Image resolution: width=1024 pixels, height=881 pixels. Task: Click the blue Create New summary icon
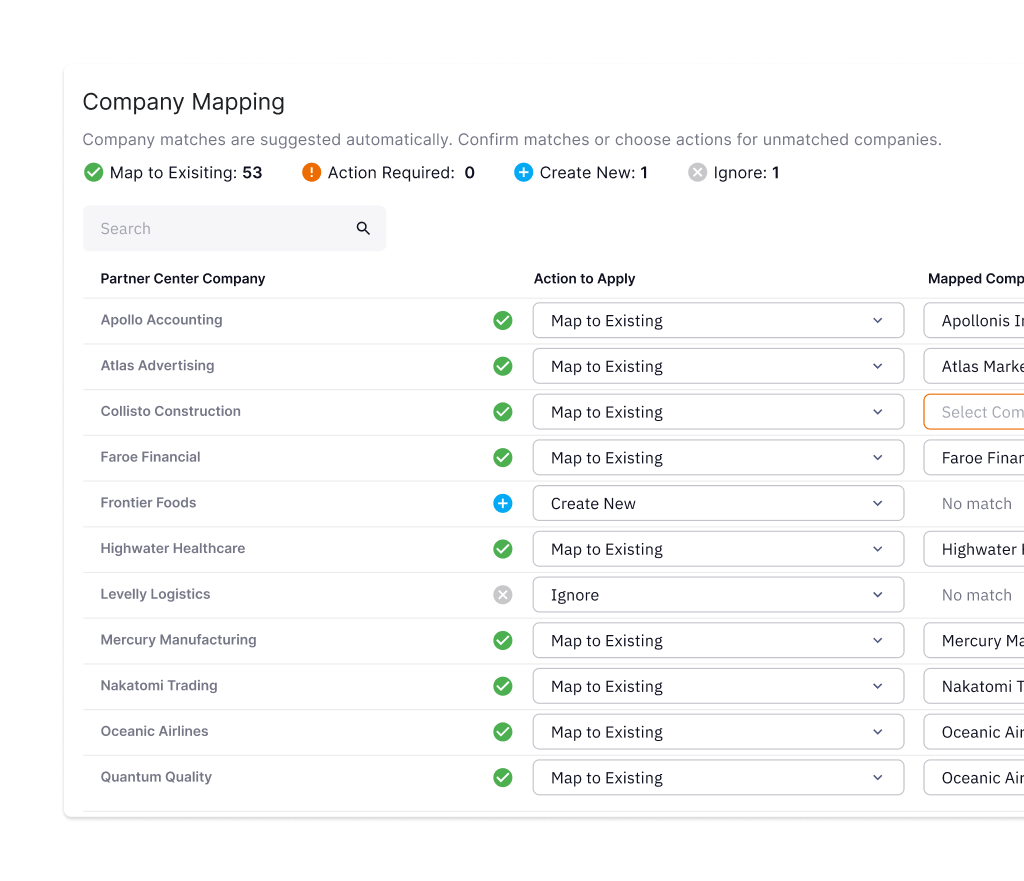[x=523, y=172]
